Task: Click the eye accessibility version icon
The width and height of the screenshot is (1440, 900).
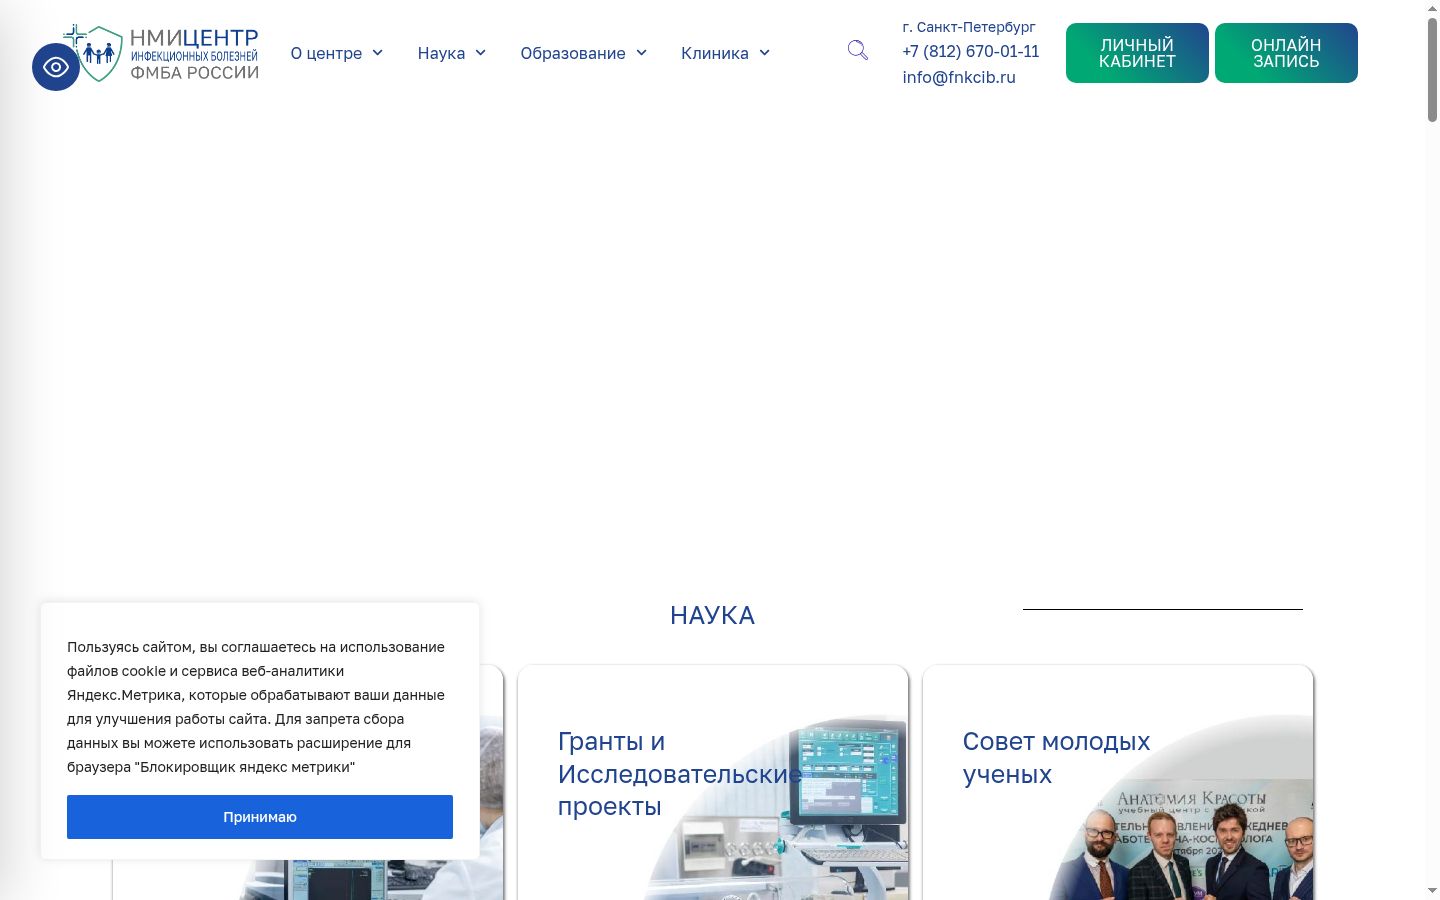Action: pos(56,67)
